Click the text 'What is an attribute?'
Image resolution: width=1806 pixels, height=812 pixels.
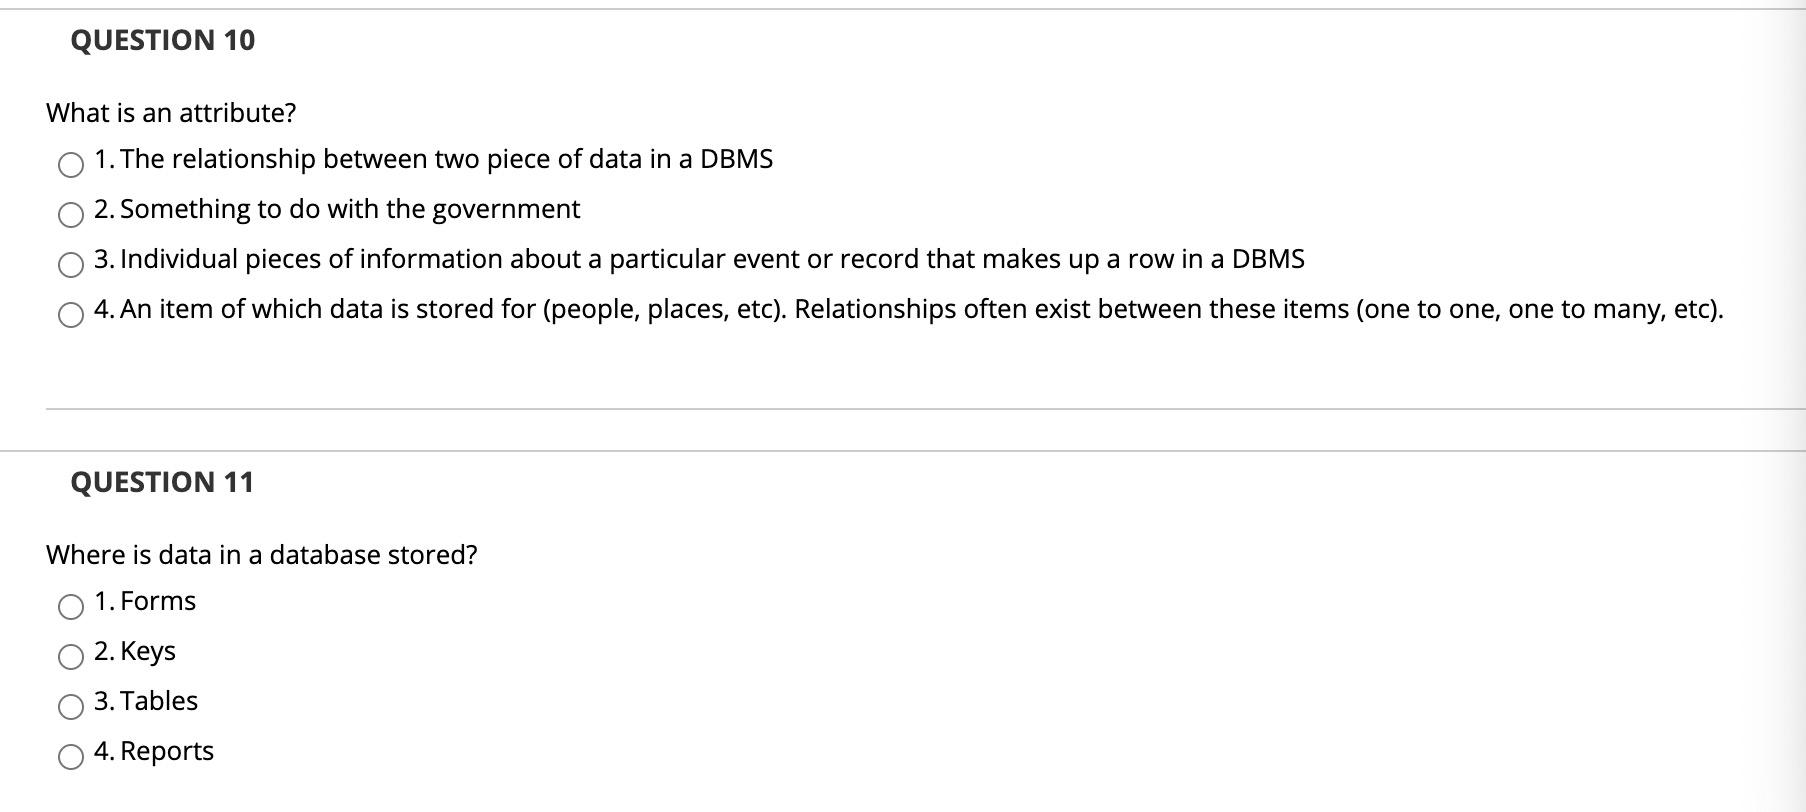click(171, 113)
